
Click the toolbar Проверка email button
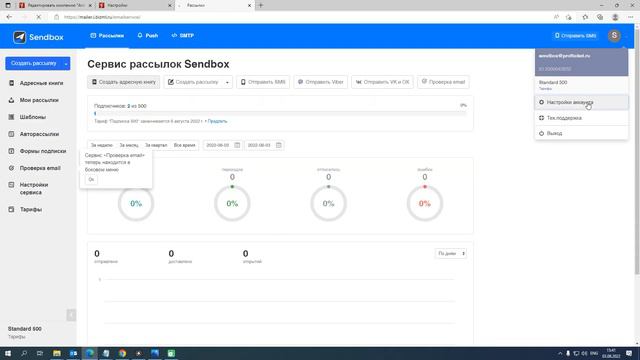(x=443, y=82)
